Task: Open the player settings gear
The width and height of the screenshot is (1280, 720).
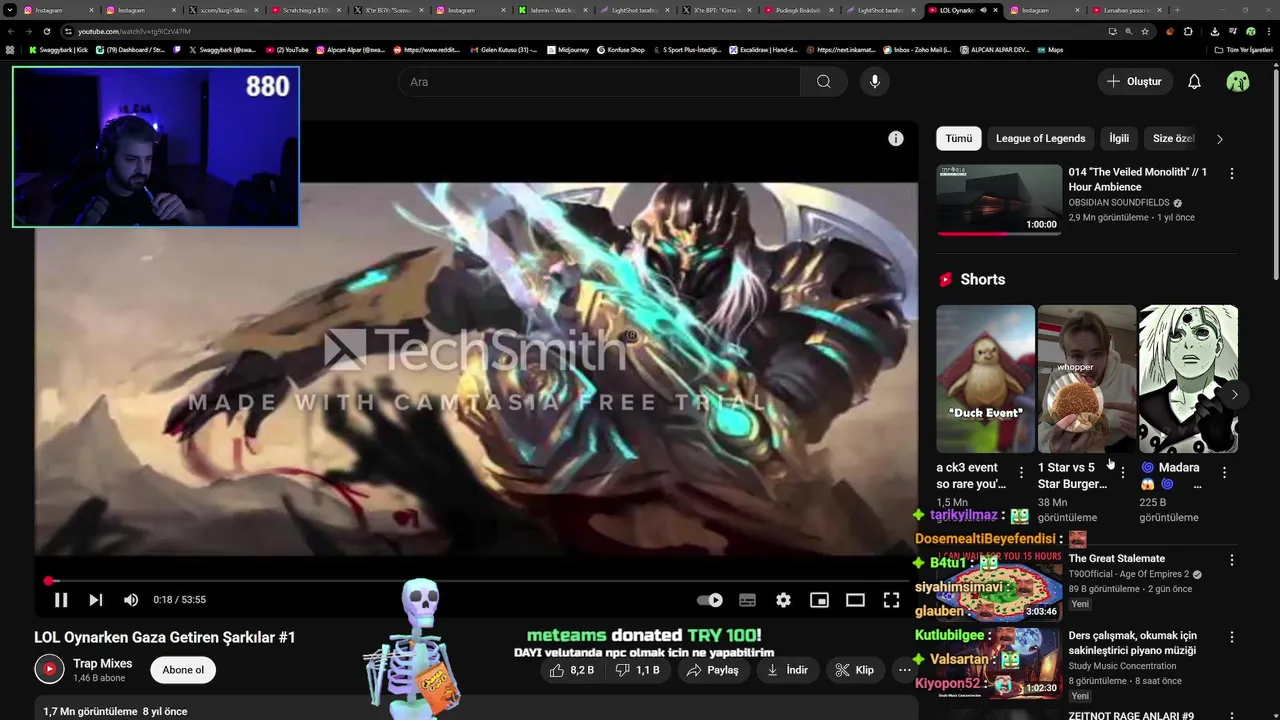Action: coord(783,600)
